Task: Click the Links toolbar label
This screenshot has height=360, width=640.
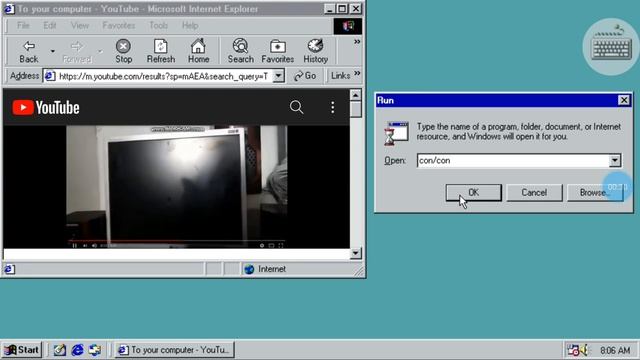Action: (x=340, y=76)
